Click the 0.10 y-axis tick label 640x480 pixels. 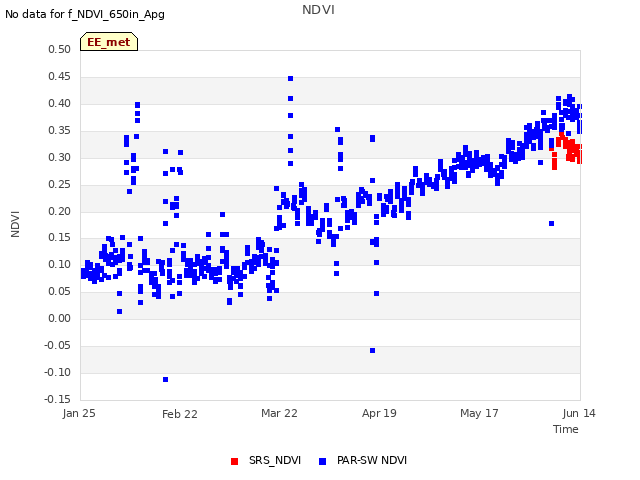coord(60,264)
